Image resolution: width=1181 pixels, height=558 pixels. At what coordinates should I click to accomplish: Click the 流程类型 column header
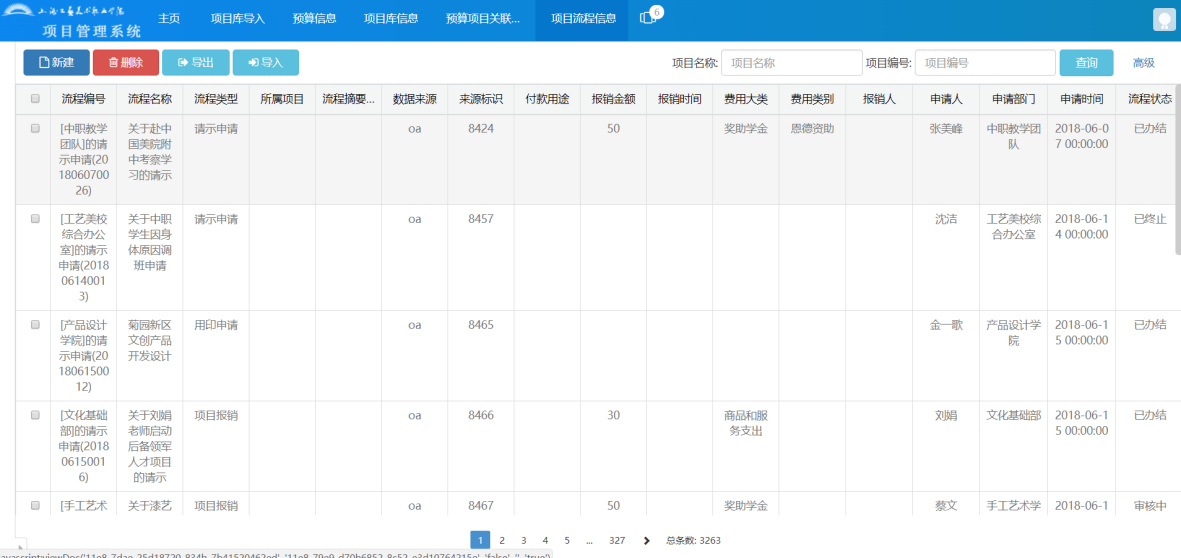pyautogui.click(x=216, y=99)
